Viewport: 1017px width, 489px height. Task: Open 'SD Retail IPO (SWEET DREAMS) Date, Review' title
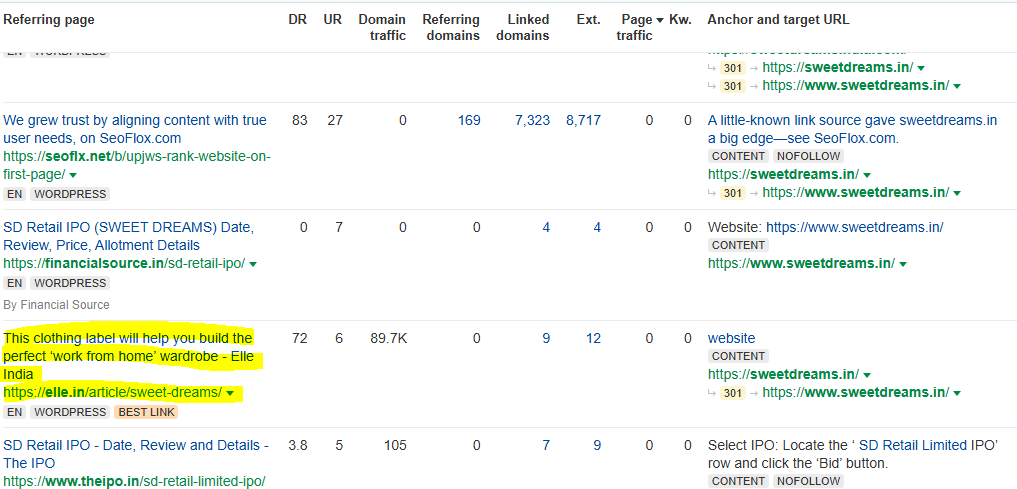[128, 237]
